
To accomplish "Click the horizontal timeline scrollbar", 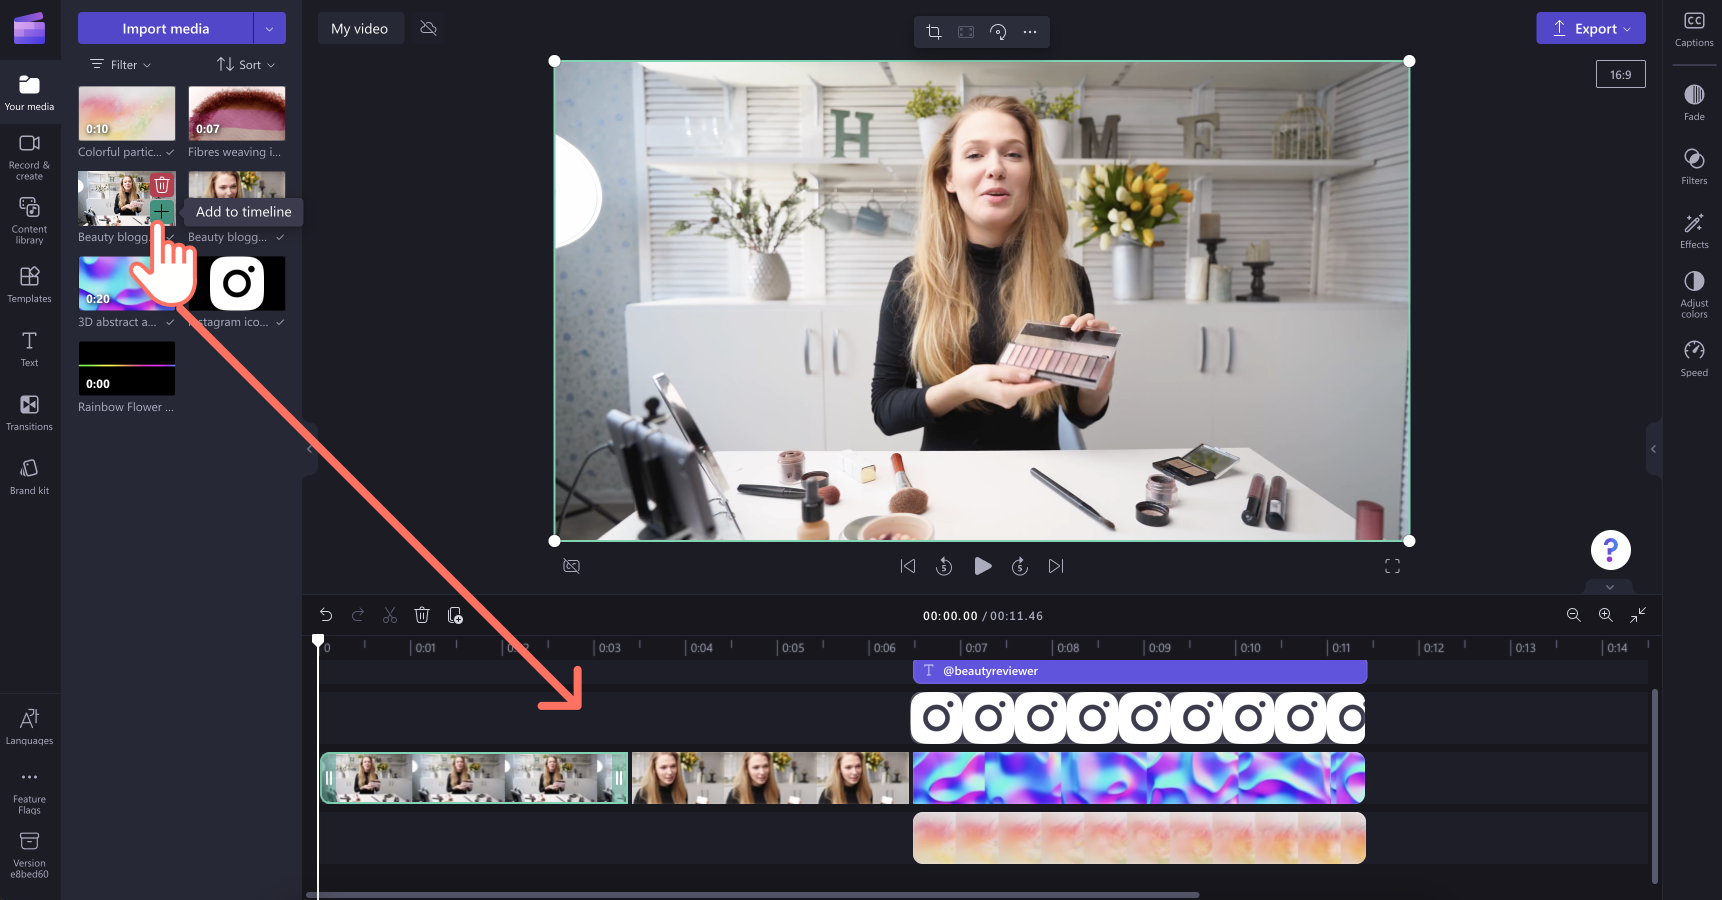I will (x=752, y=894).
